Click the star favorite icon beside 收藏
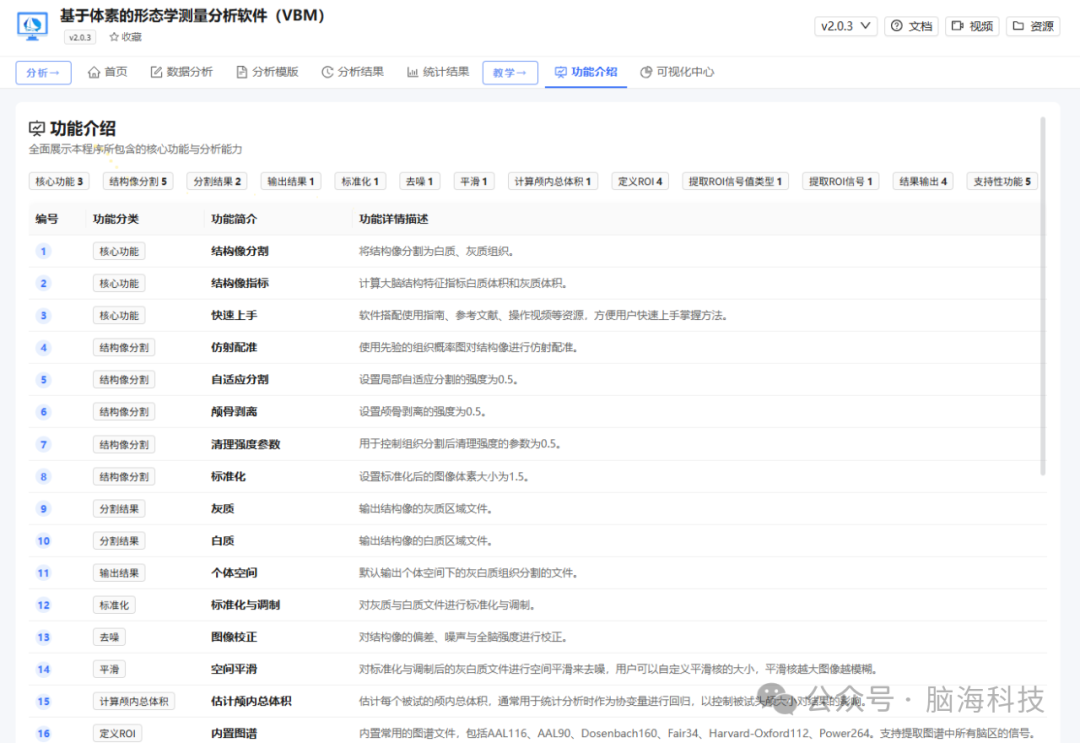1080x743 pixels. [x=114, y=37]
